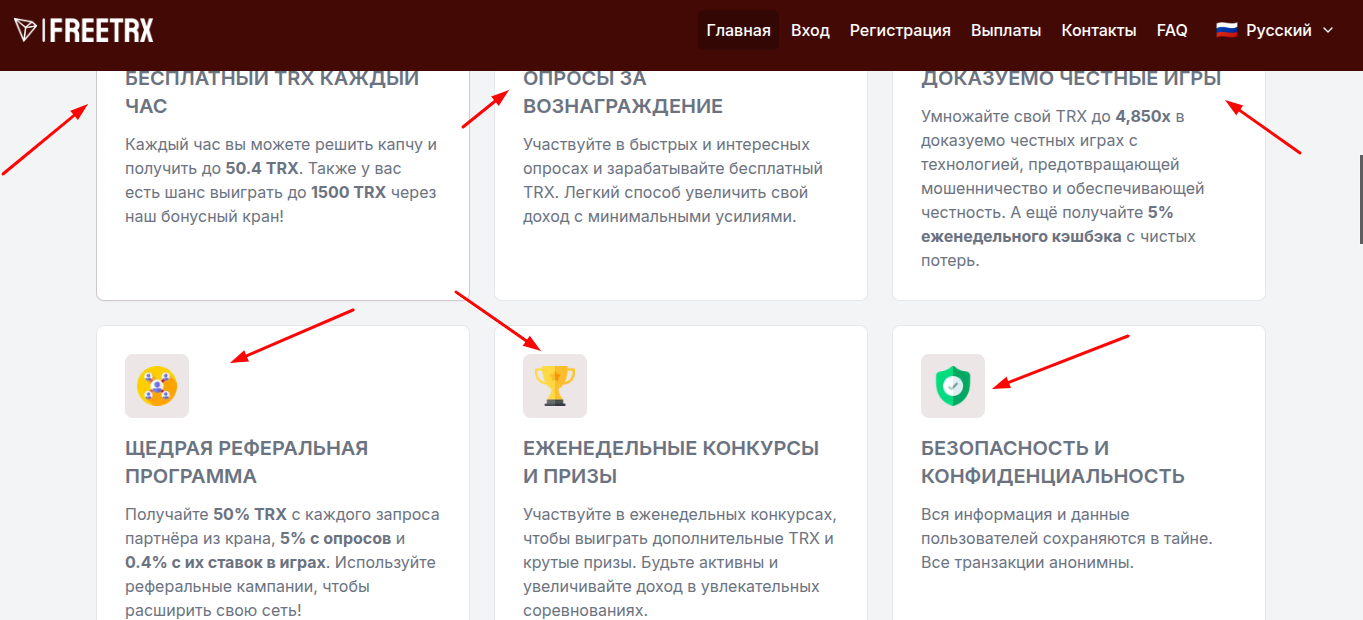Image resolution: width=1363 pixels, height=620 pixels.
Task: Click the weekly contests description paragraph
Action: [680, 562]
